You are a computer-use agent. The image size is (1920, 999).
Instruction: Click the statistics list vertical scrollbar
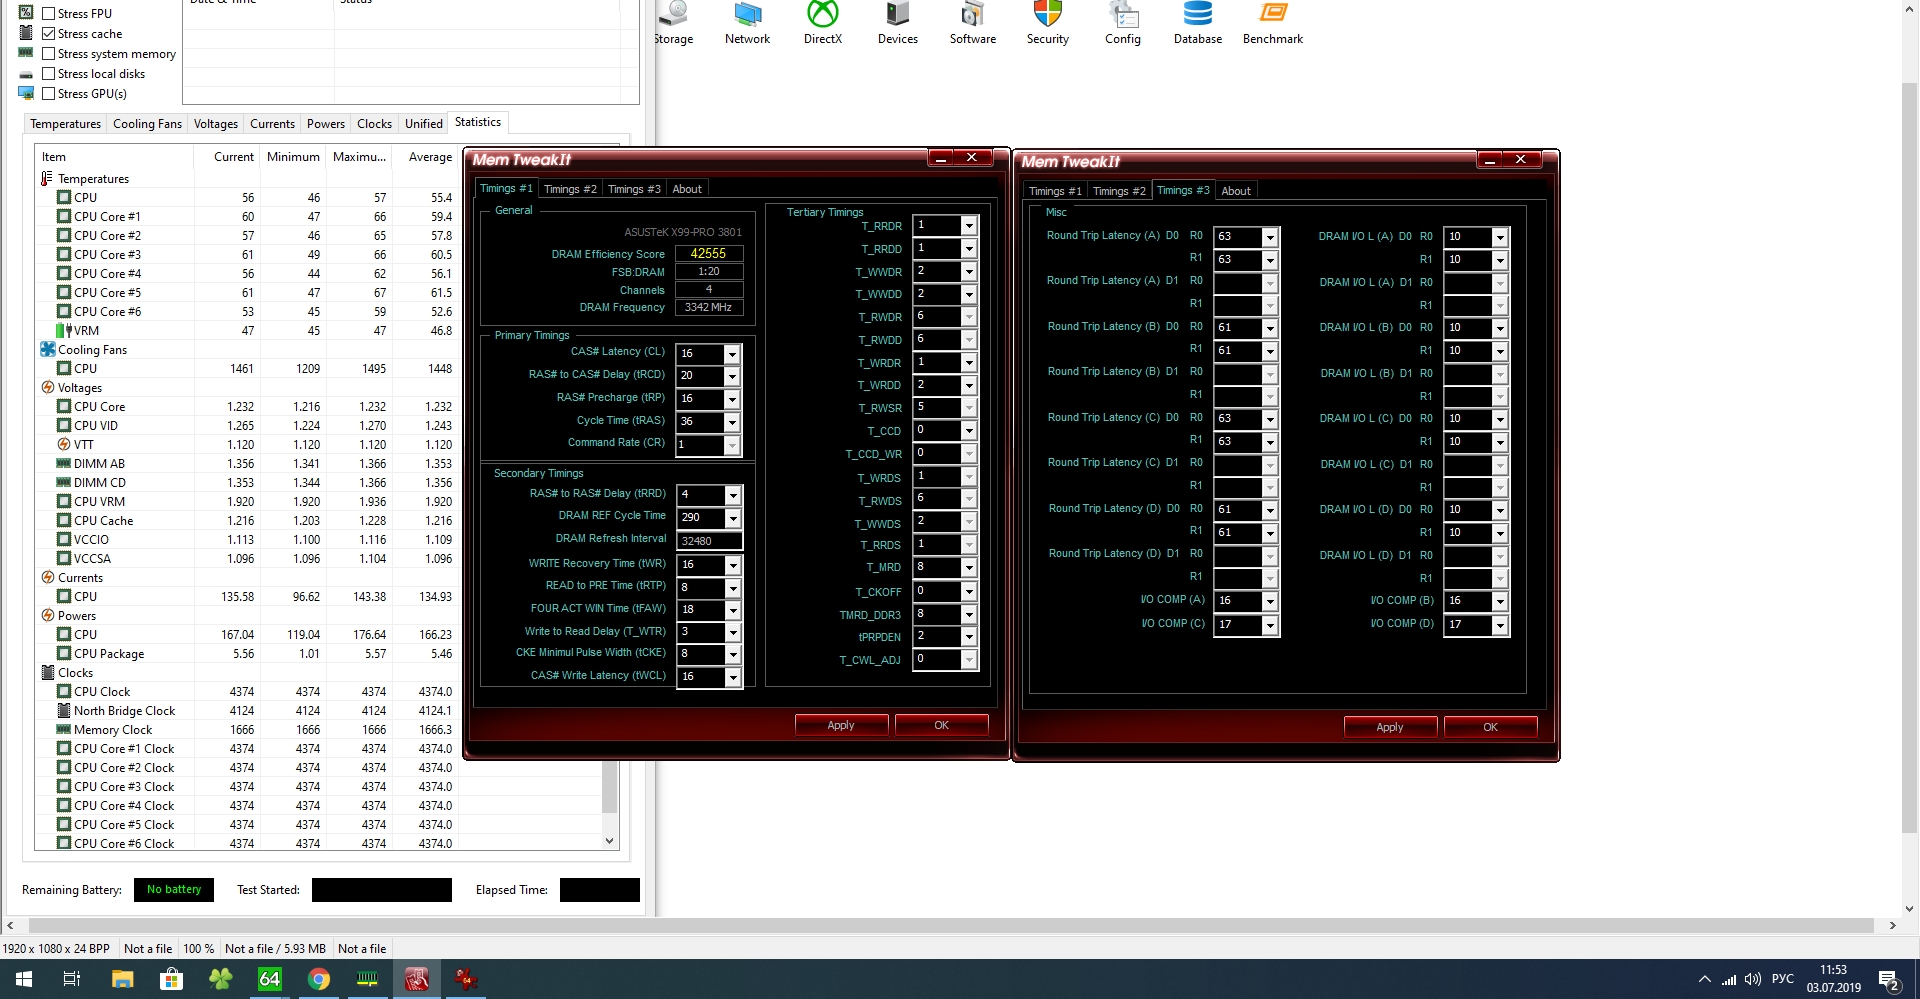click(609, 785)
